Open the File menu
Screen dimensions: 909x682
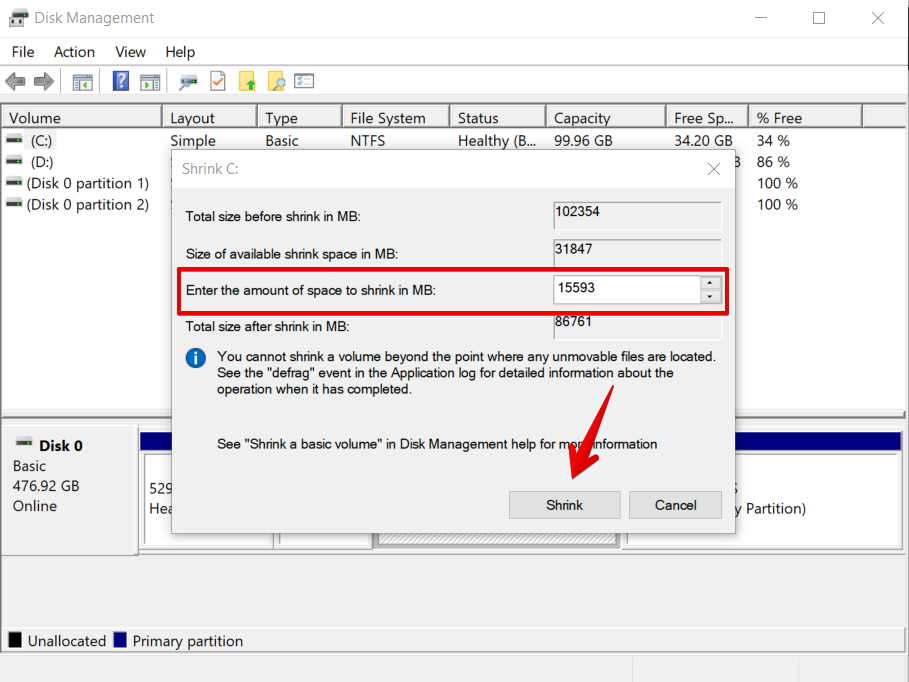pos(22,52)
